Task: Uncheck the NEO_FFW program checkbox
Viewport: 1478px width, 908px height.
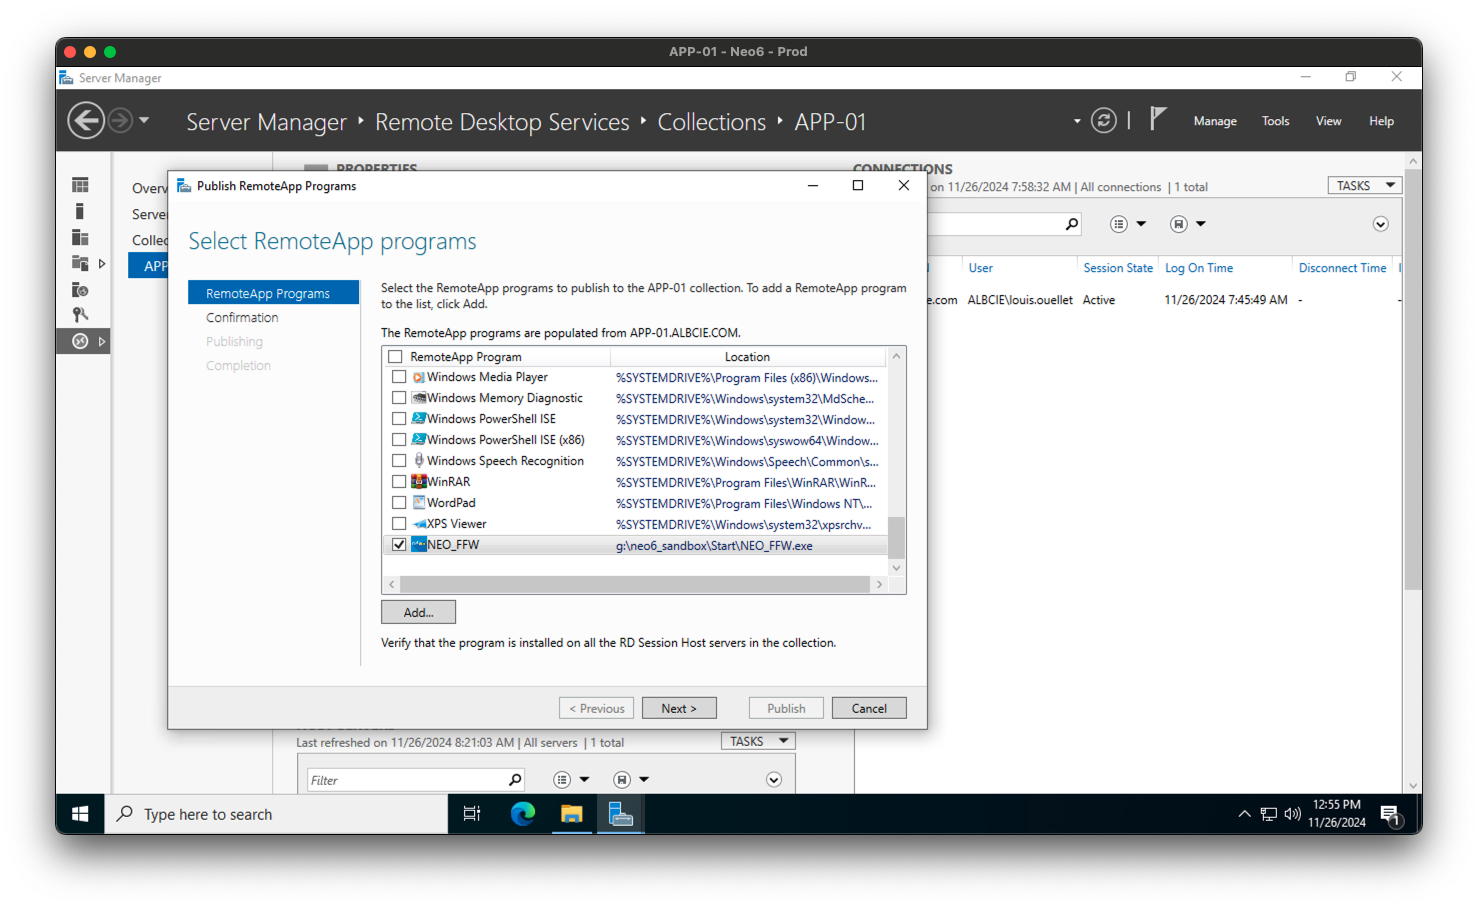Action: click(399, 544)
